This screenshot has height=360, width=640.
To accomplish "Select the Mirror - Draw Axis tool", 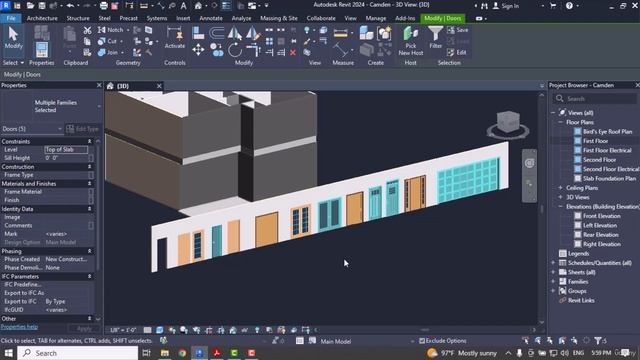I will [x=253, y=32].
